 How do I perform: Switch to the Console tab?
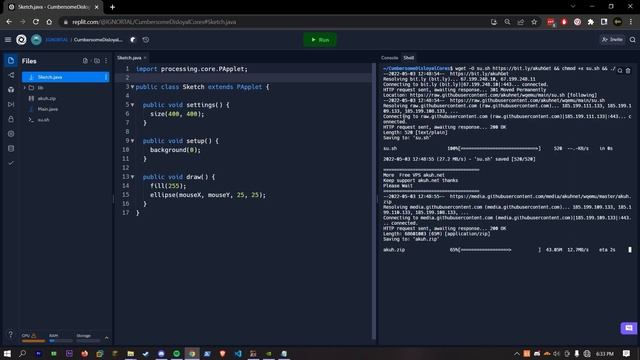[x=389, y=58]
